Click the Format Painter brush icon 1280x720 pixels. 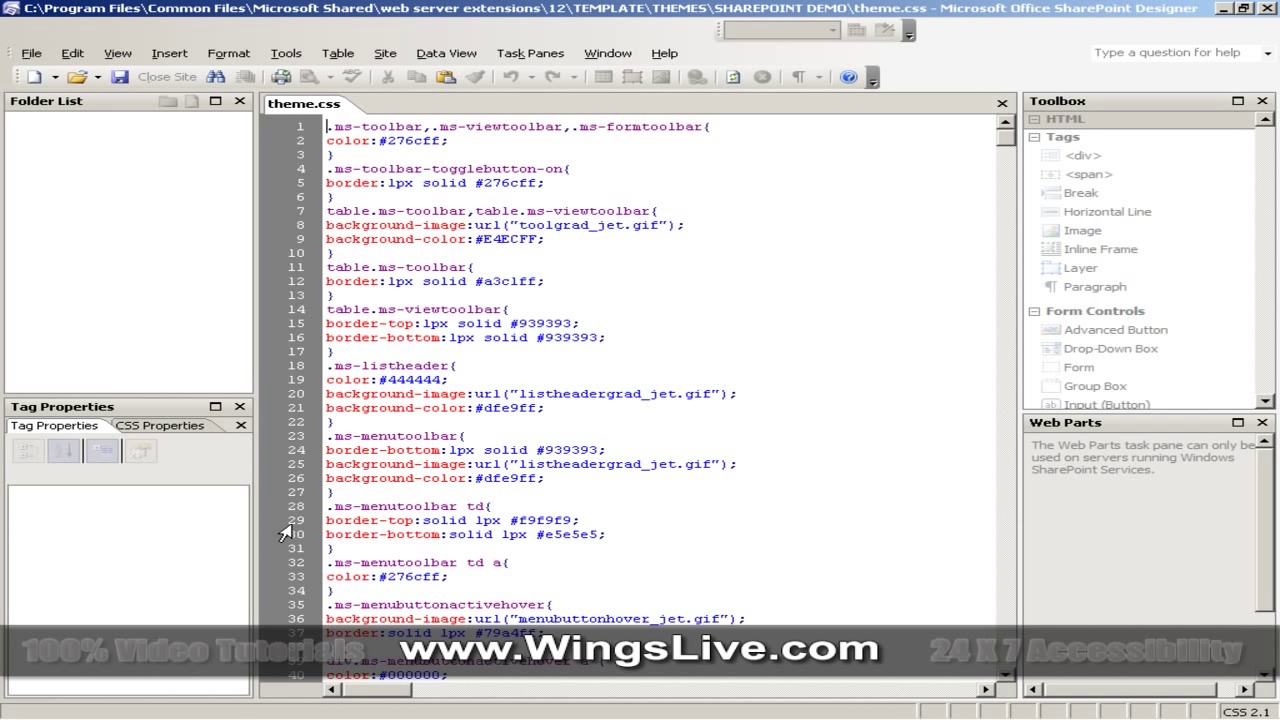(475, 77)
